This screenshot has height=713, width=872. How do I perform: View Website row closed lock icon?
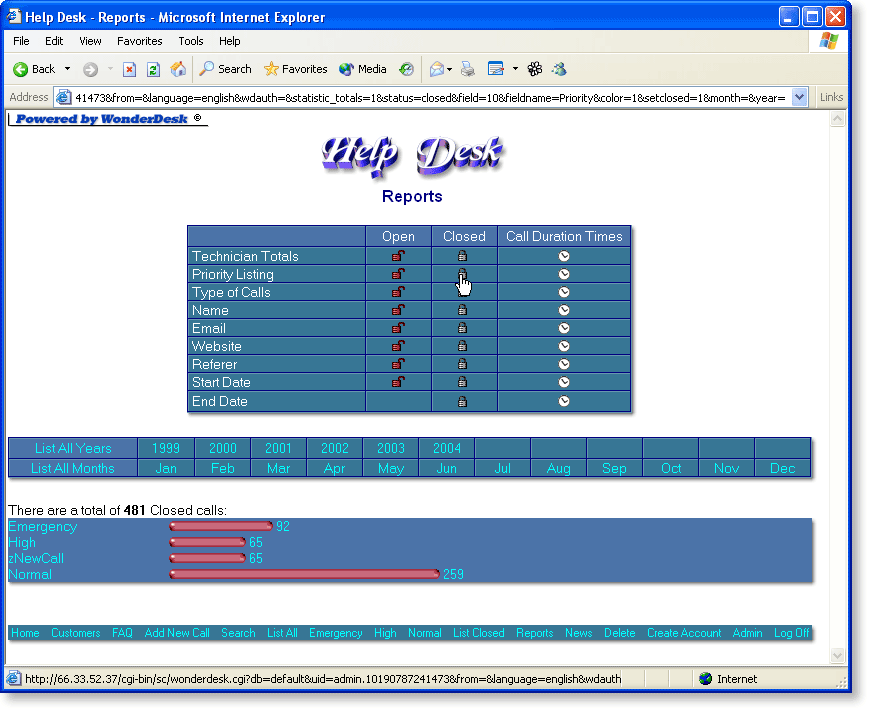click(462, 346)
